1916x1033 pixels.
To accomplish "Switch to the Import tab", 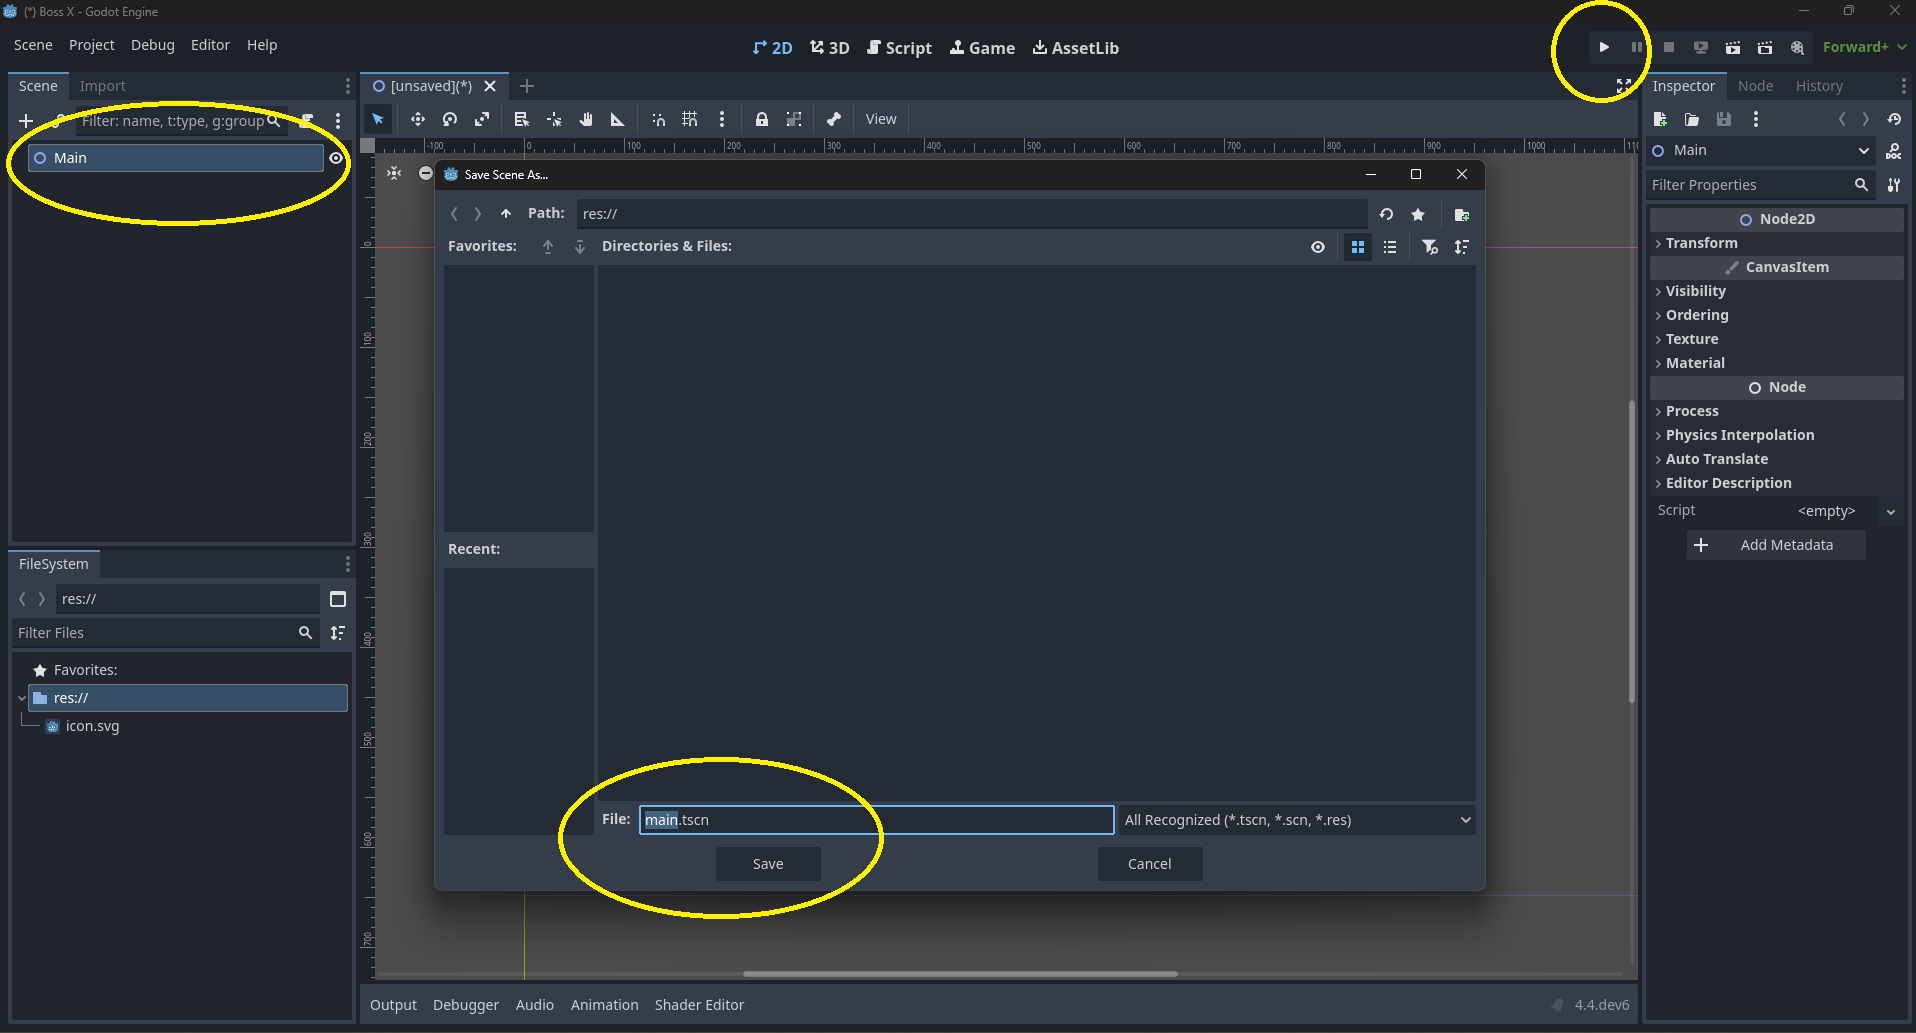I will pos(102,86).
